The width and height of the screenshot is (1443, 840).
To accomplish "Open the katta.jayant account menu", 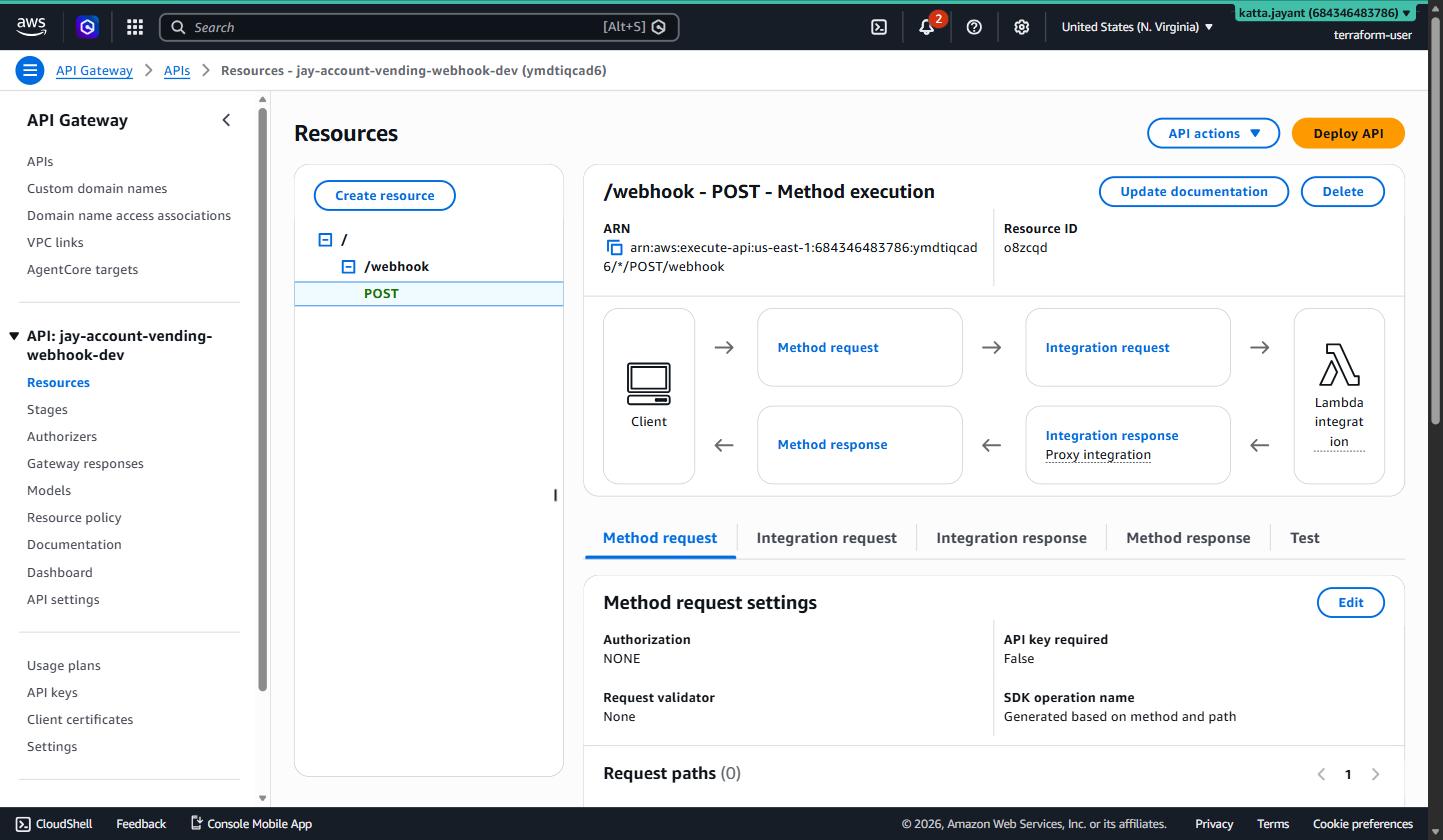I will [x=1325, y=13].
